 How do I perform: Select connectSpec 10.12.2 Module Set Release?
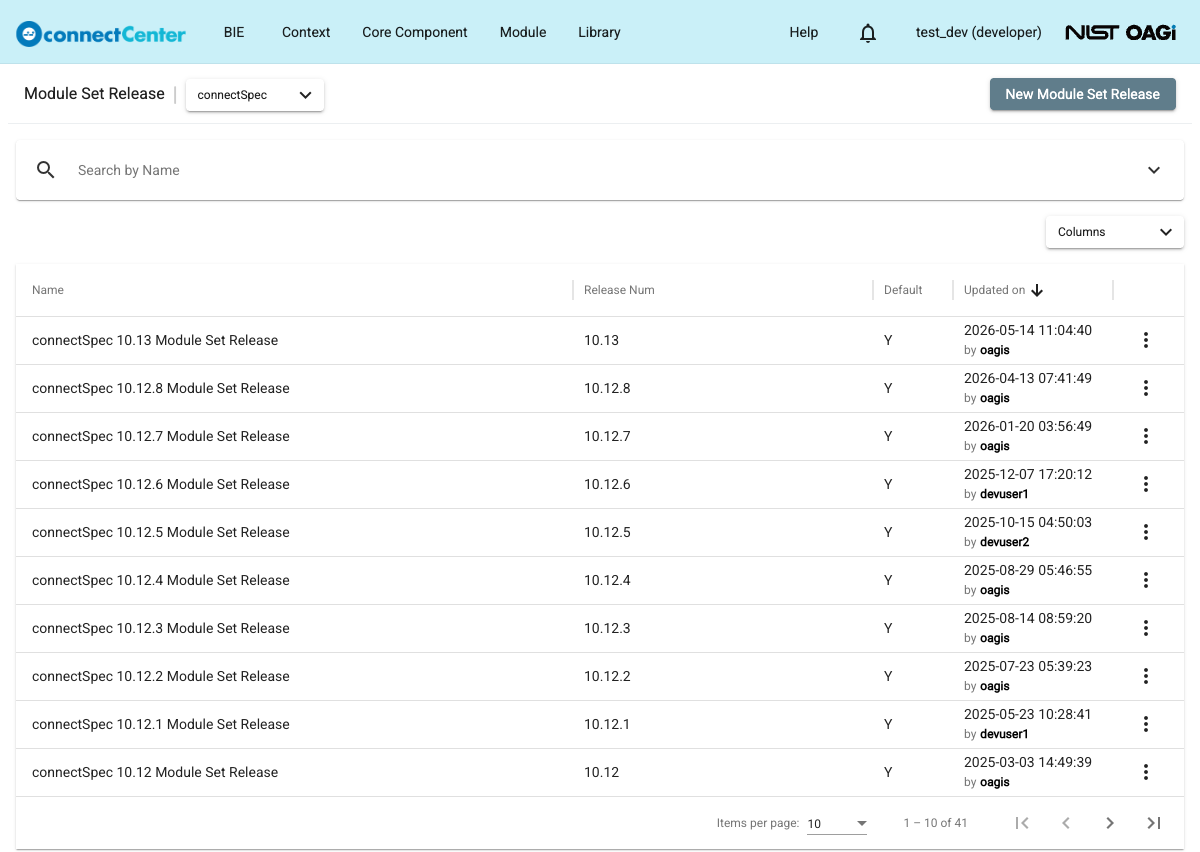(x=161, y=676)
